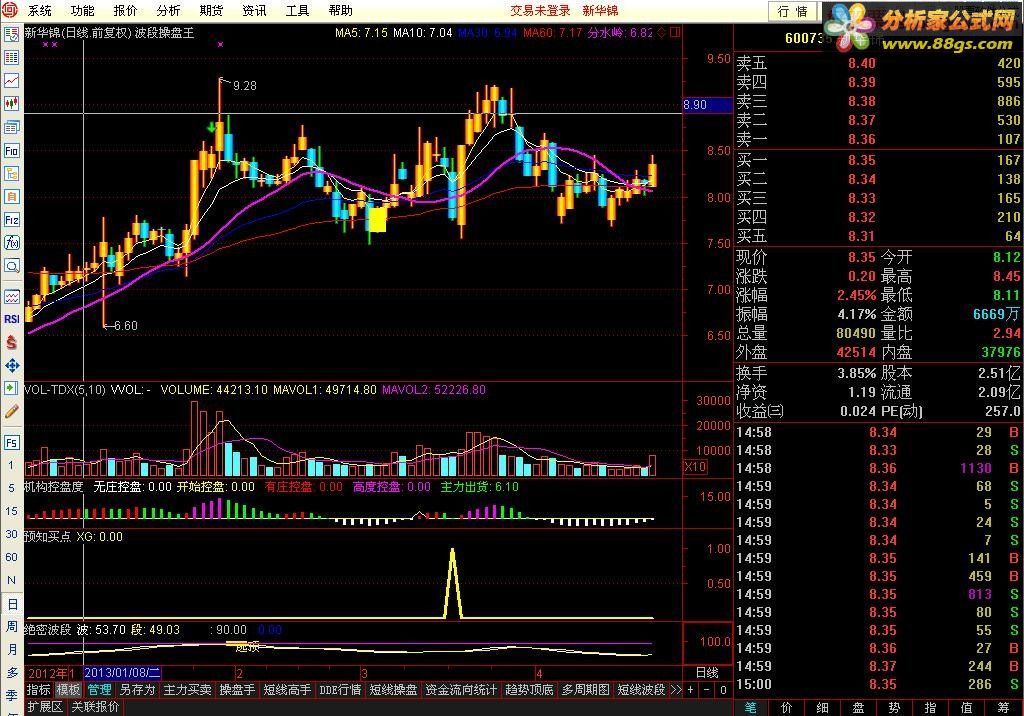Select the 30-minute period button
Image resolution: width=1024 pixels, height=716 pixels.
pos(11,534)
